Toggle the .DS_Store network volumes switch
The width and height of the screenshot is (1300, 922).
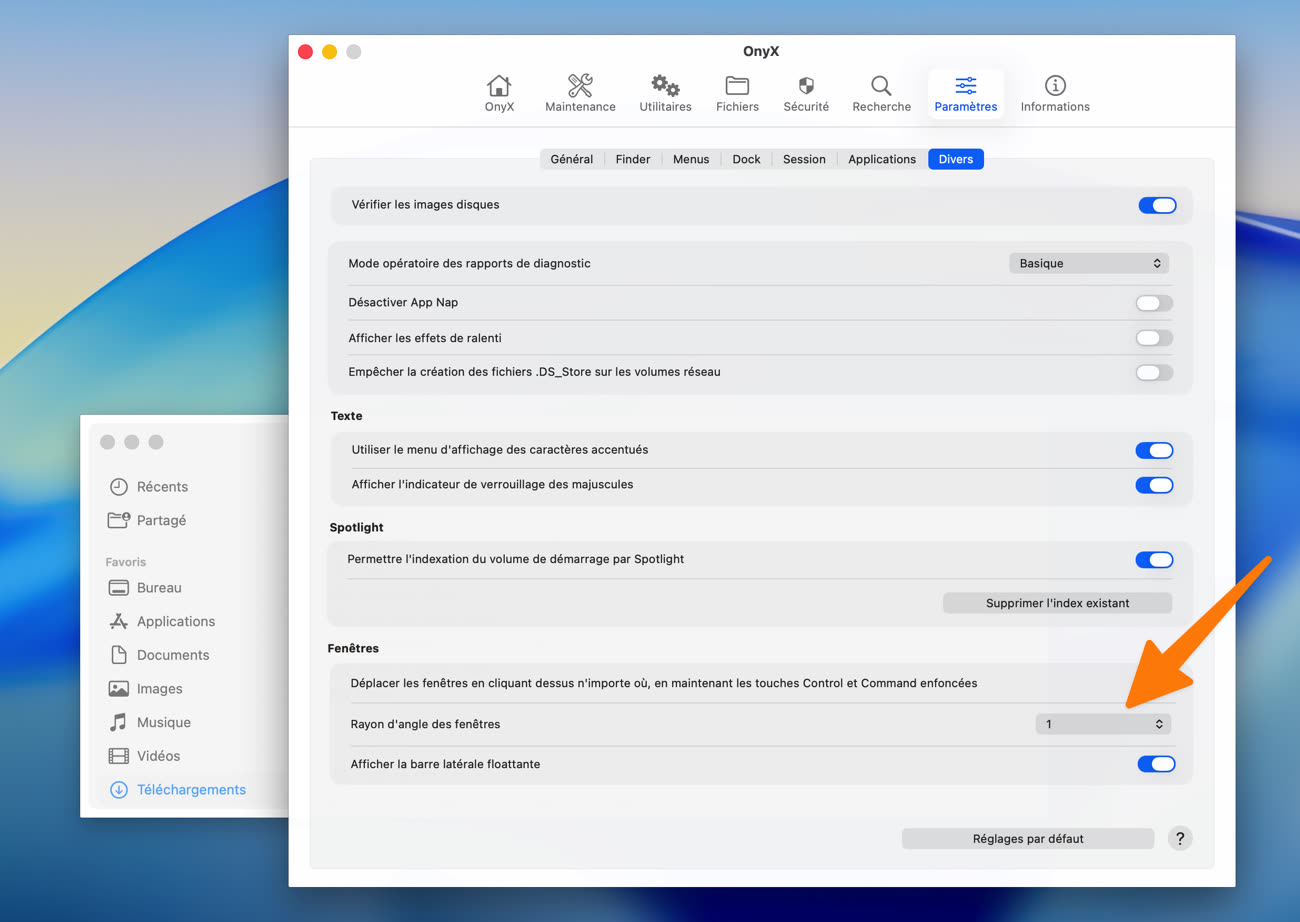1154,373
